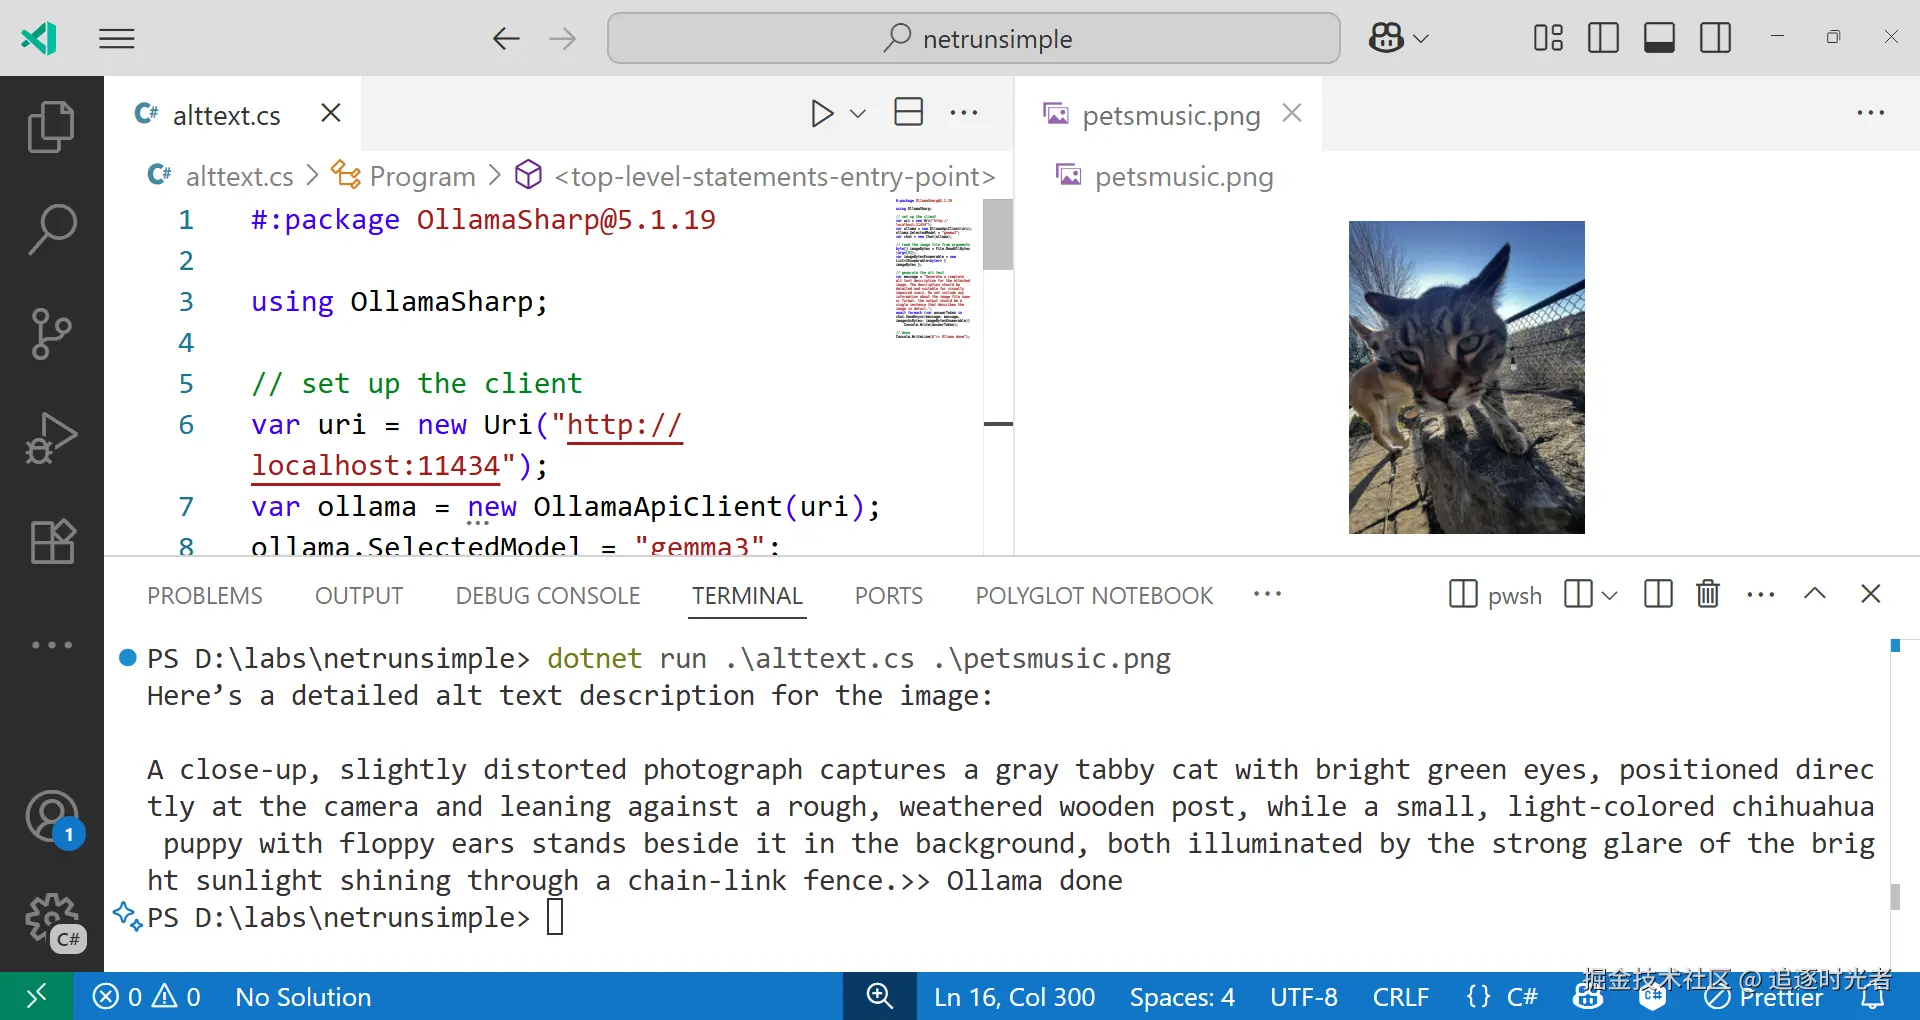Switch to the PROBLEMS panel tab
1920x1020 pixels.
coord(205,596)
